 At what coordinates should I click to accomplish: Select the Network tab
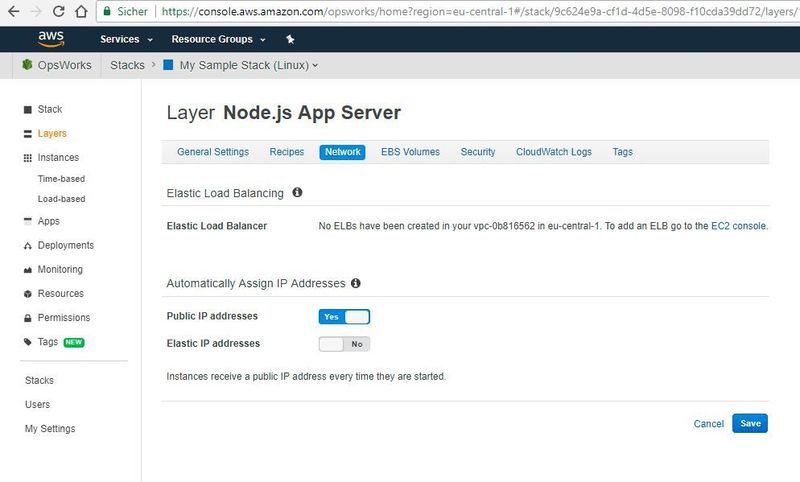[x=342, y=152]
